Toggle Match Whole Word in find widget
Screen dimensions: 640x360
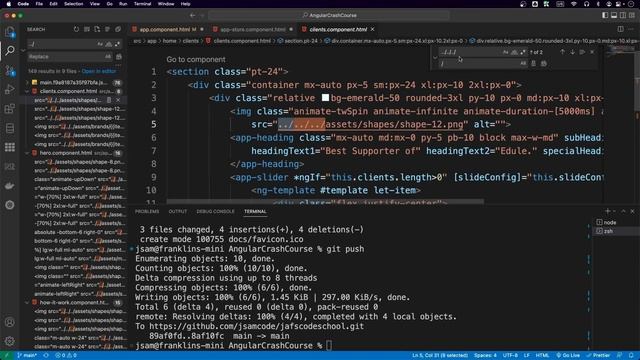coord(514,52)
